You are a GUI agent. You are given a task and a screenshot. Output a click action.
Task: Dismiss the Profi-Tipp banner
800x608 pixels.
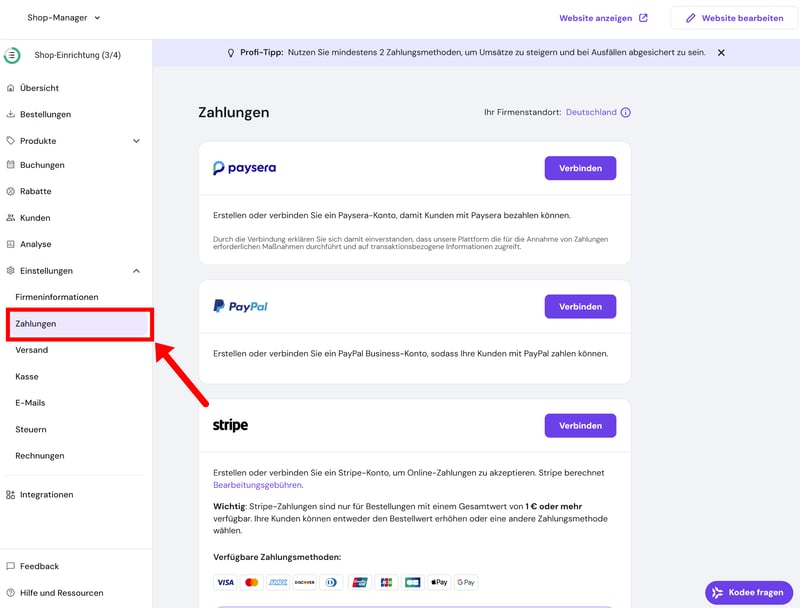[721, 52]
